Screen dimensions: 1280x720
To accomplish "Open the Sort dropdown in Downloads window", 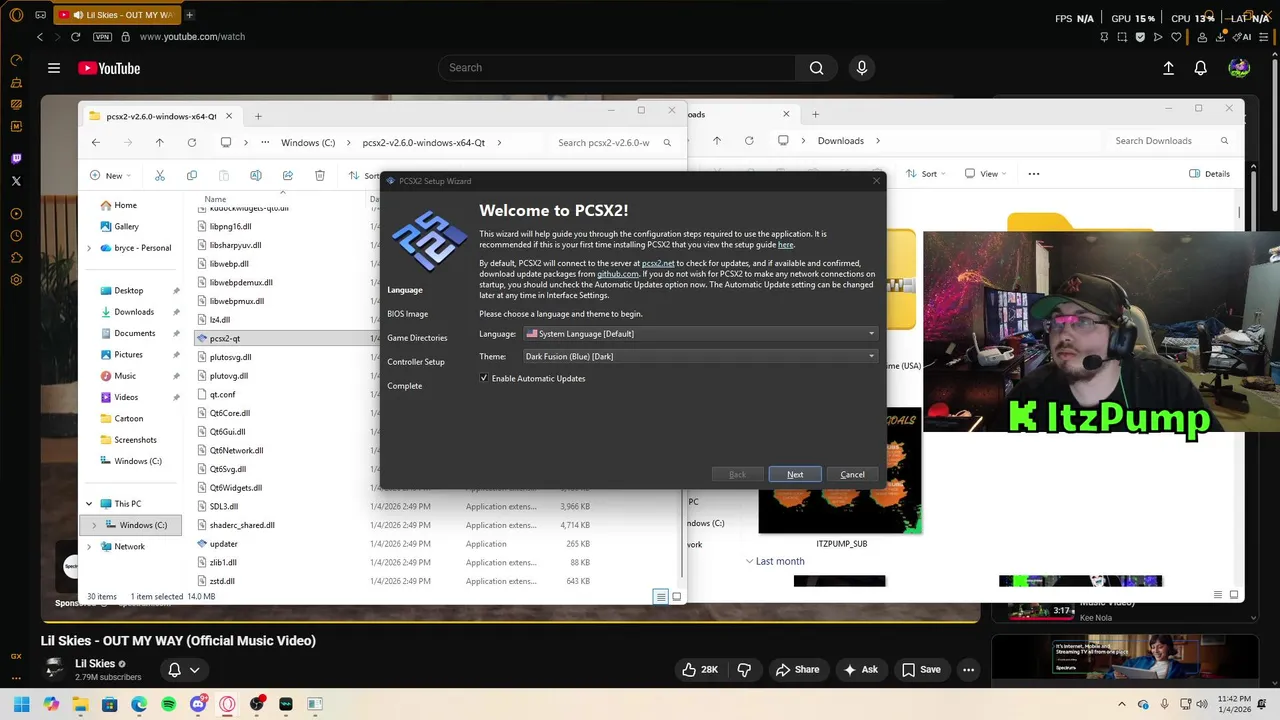I will pos(925,173).
